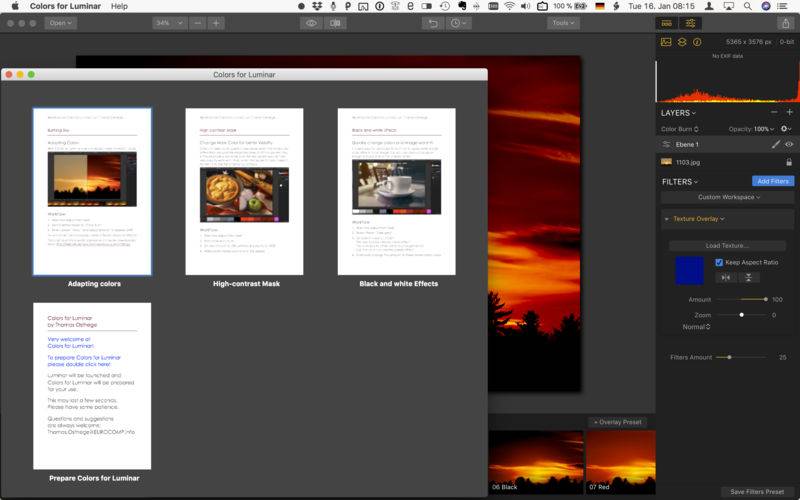Click the menu bar clock Tue 16. Jan 08:15

[x=661, y=6]
